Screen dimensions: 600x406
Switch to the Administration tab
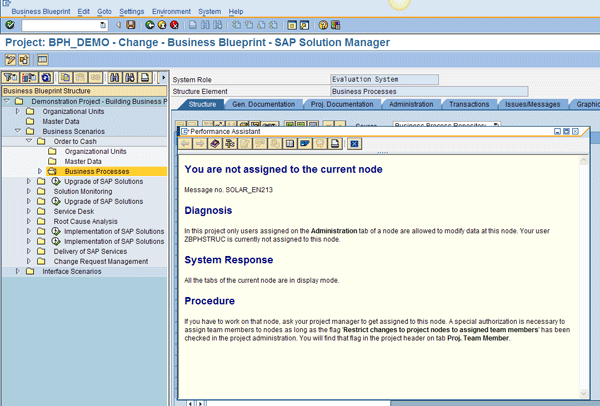pos(411,103)
